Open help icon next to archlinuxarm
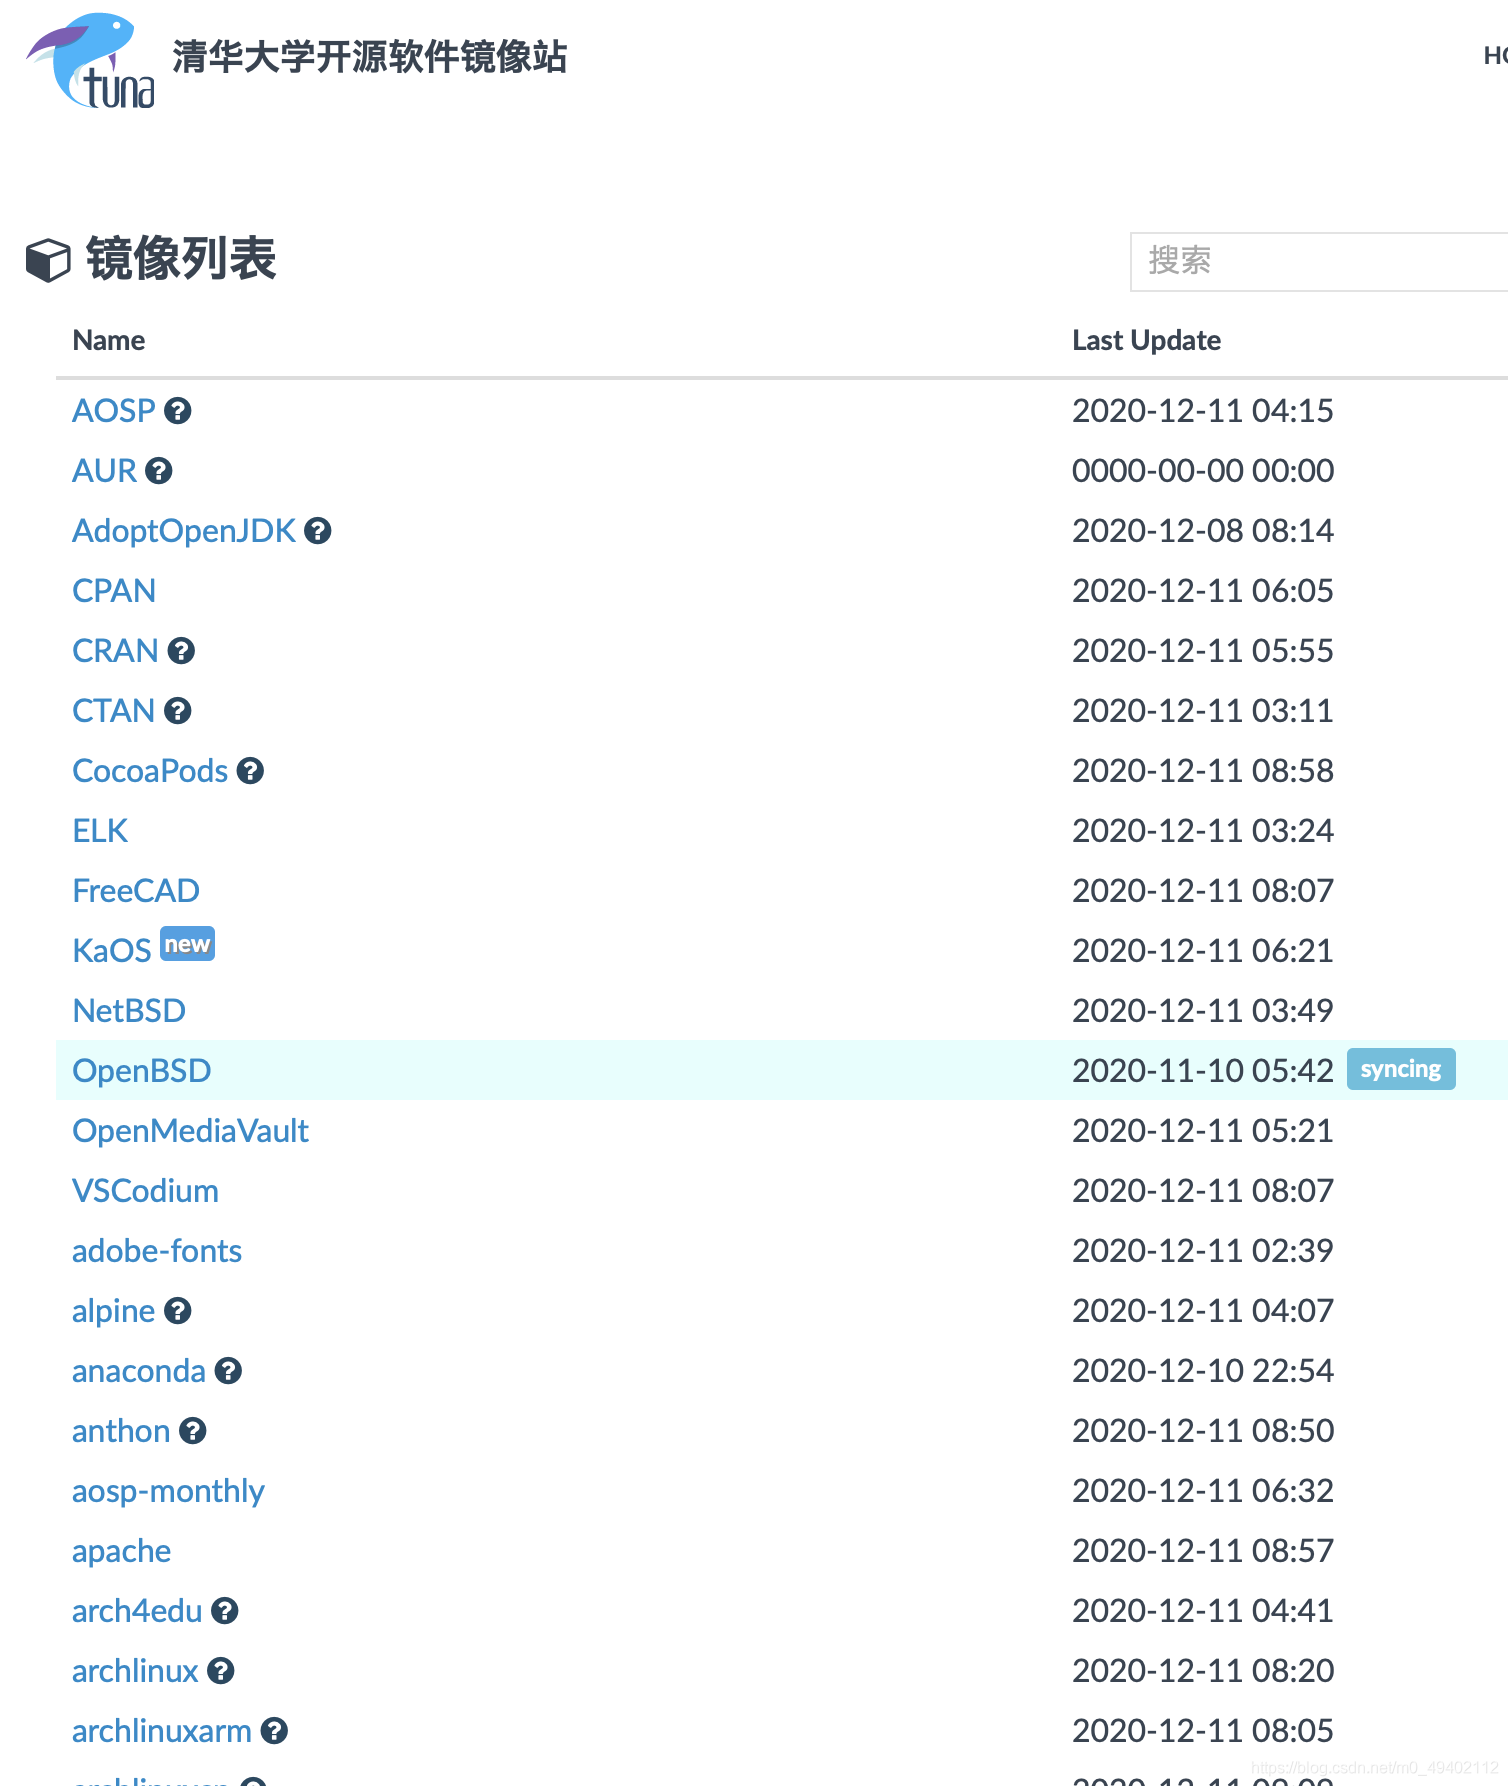Viewport: 1508px width, 1786px height. (x=274, y=1731)
